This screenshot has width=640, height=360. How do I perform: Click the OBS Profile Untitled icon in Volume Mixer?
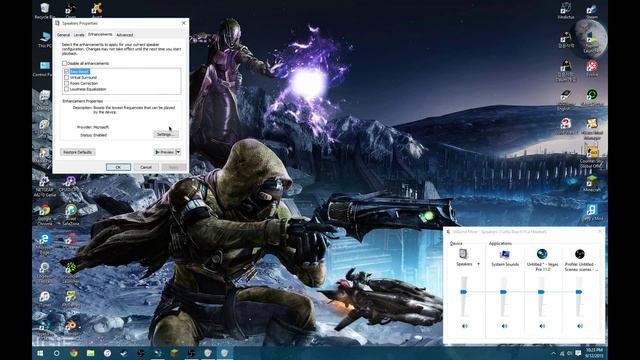pyautogui.click(x=580, y=254)
